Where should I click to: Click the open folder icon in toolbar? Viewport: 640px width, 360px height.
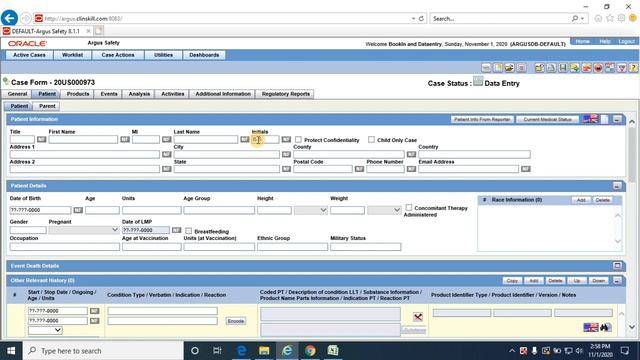point(509,68)
